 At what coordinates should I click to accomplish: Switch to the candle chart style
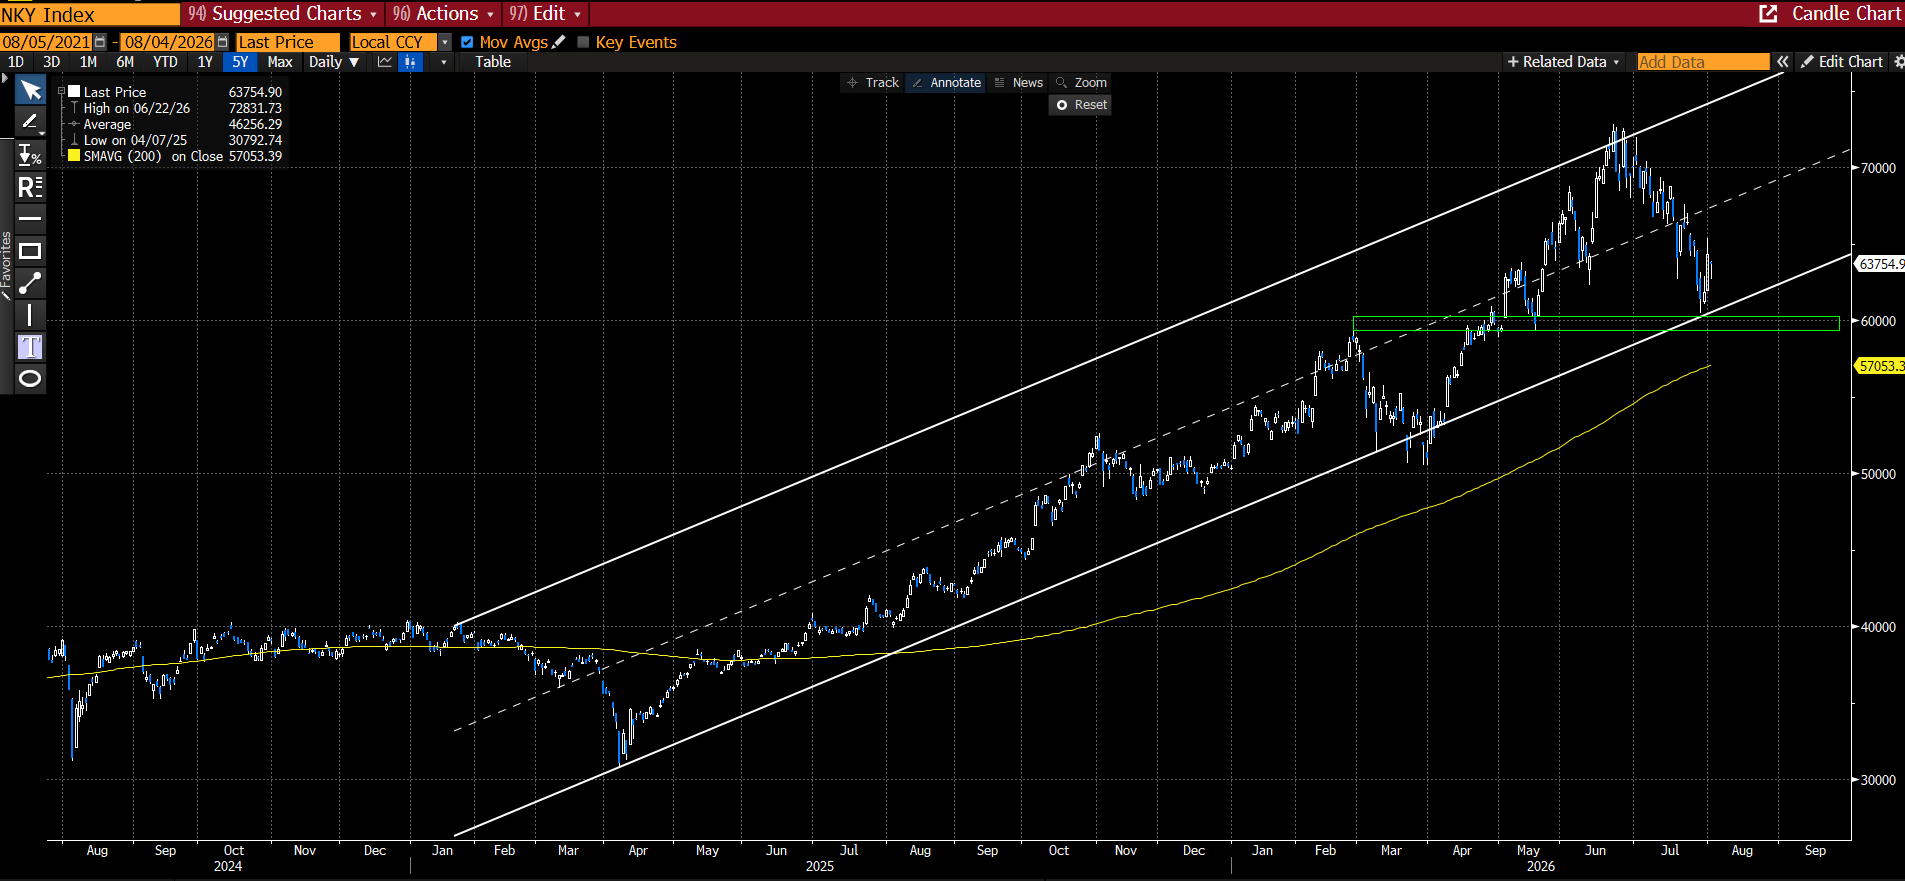[410, 62]
